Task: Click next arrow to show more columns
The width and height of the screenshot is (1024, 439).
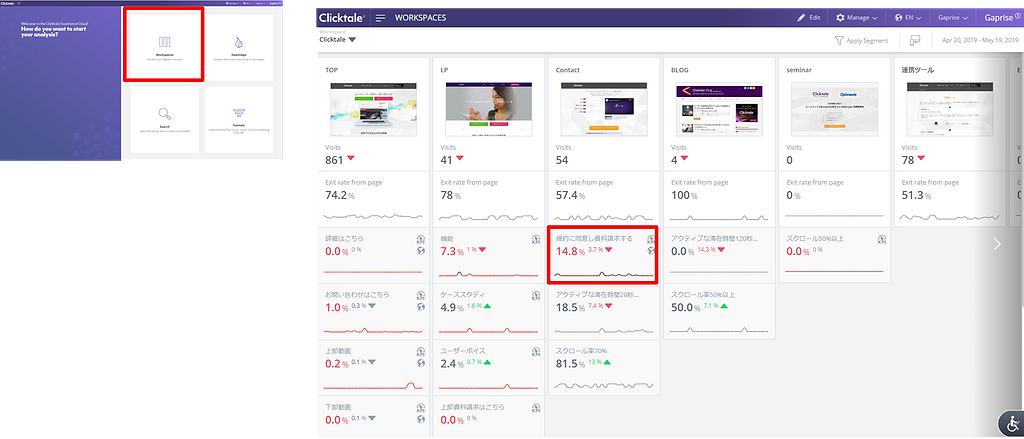Action: (x=997, y=244)
